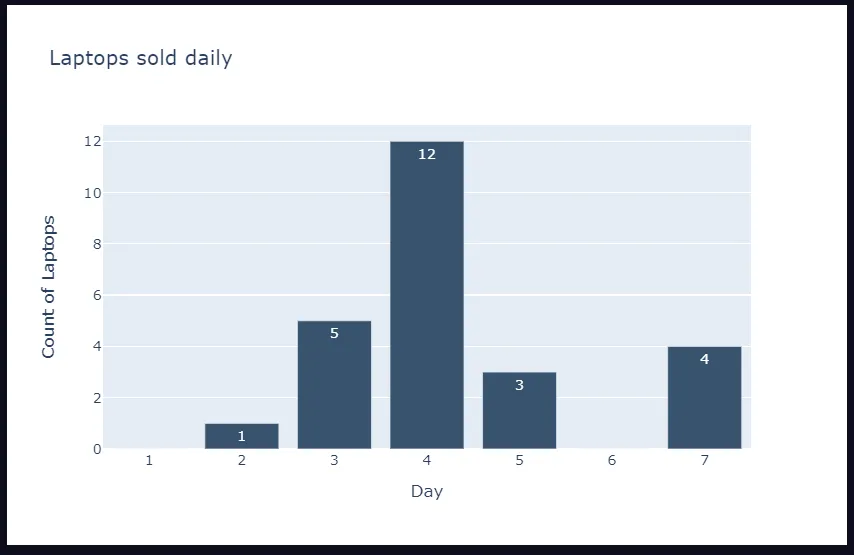This screenshot has width=854, height=555.
Task: Click the 'Count of Laptops' axis label
Action: (x=48, y=287)
